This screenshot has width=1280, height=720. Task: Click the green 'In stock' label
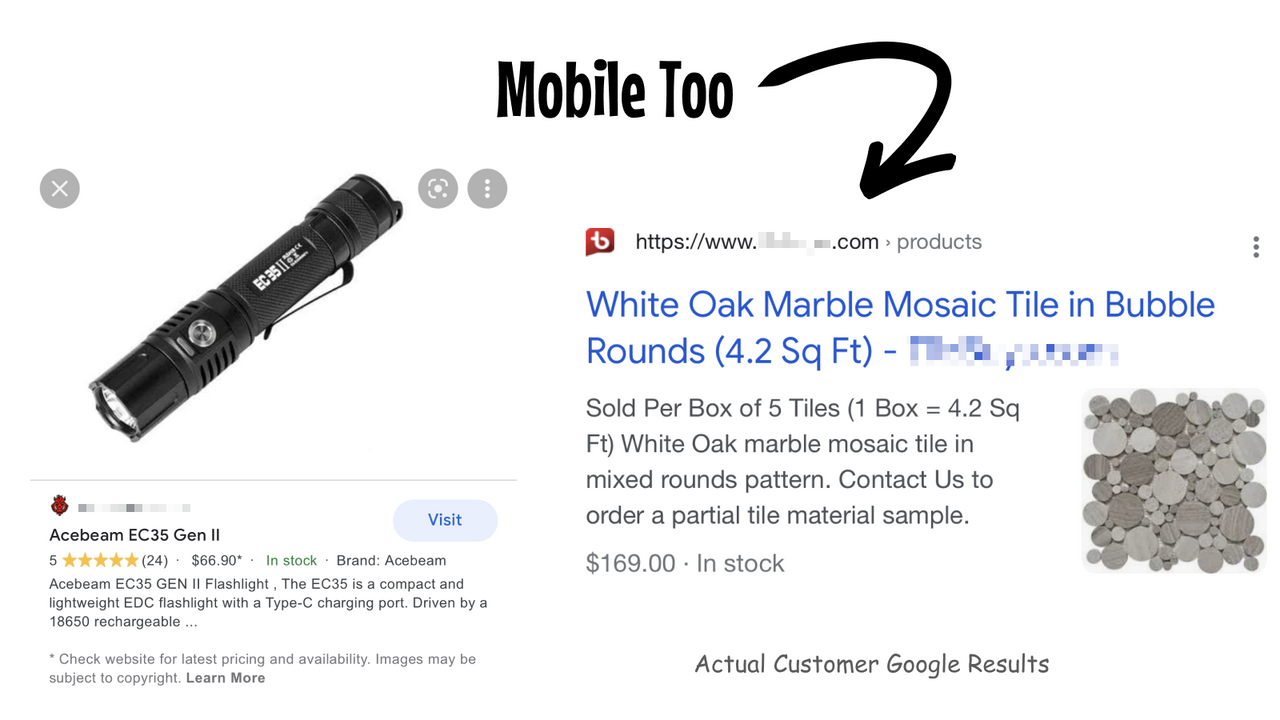point(291,560)
